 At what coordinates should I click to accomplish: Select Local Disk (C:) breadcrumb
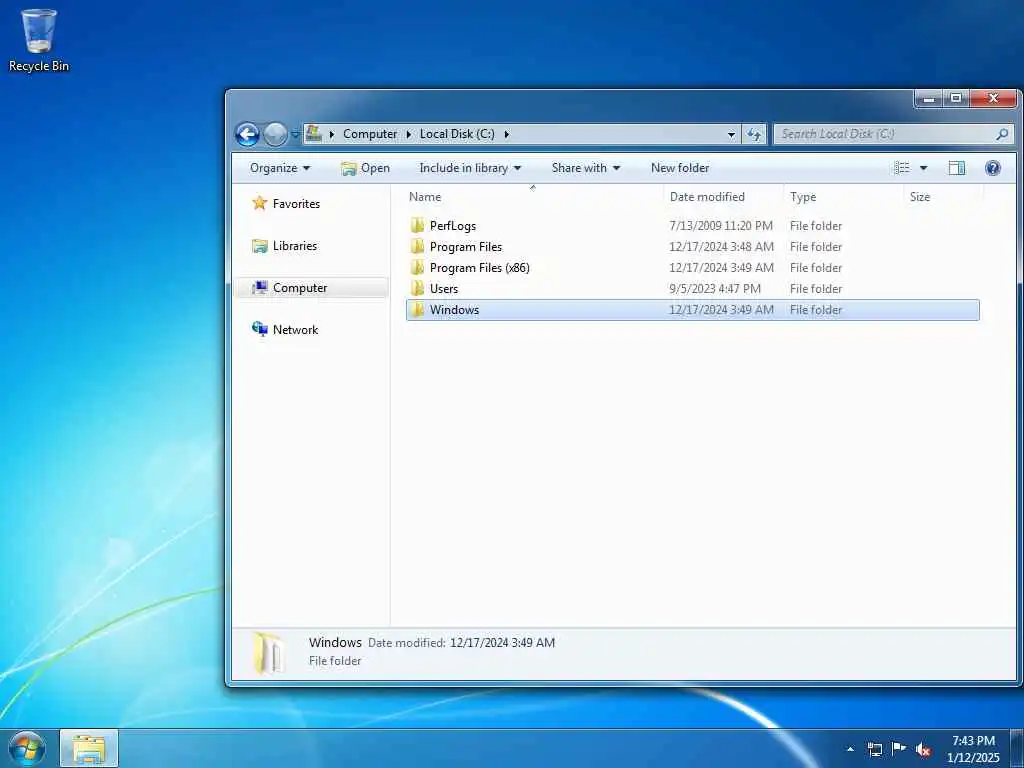pyautogui.click(x=457, y=134)
